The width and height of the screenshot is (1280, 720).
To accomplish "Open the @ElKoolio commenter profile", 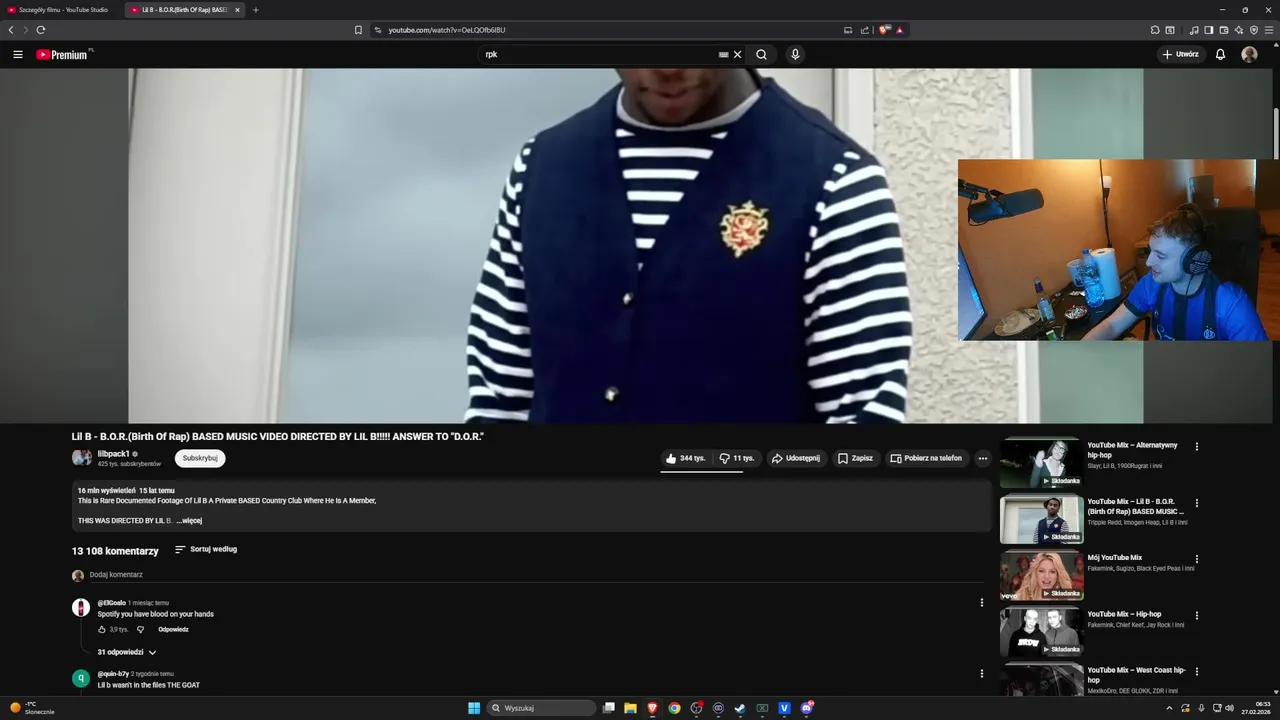I will [x=81, y=607].
